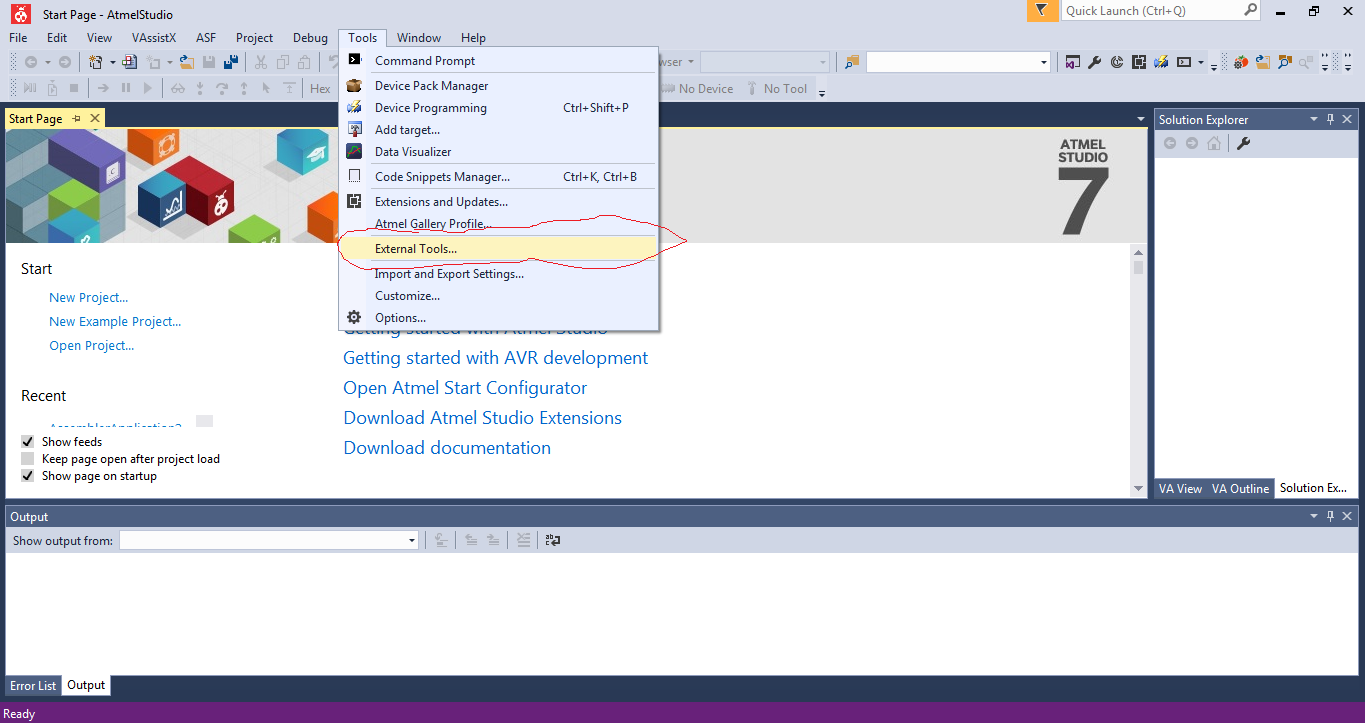Click the Options gear icon
This screenshot has height=723, width=1365.
tap(354, 317)
